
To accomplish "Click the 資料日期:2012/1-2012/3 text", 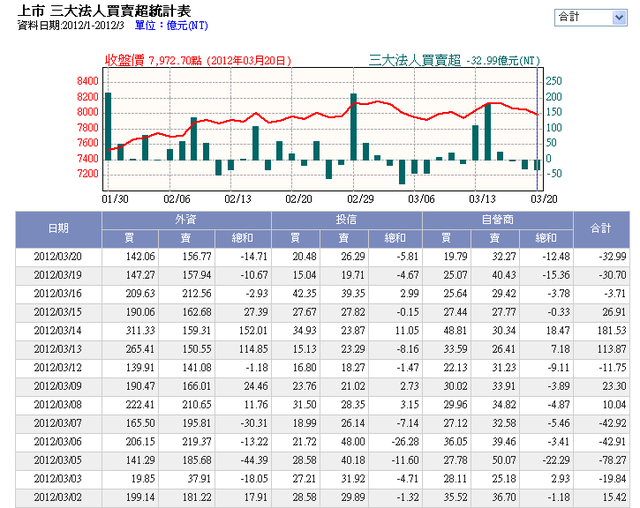I will 71,26.
